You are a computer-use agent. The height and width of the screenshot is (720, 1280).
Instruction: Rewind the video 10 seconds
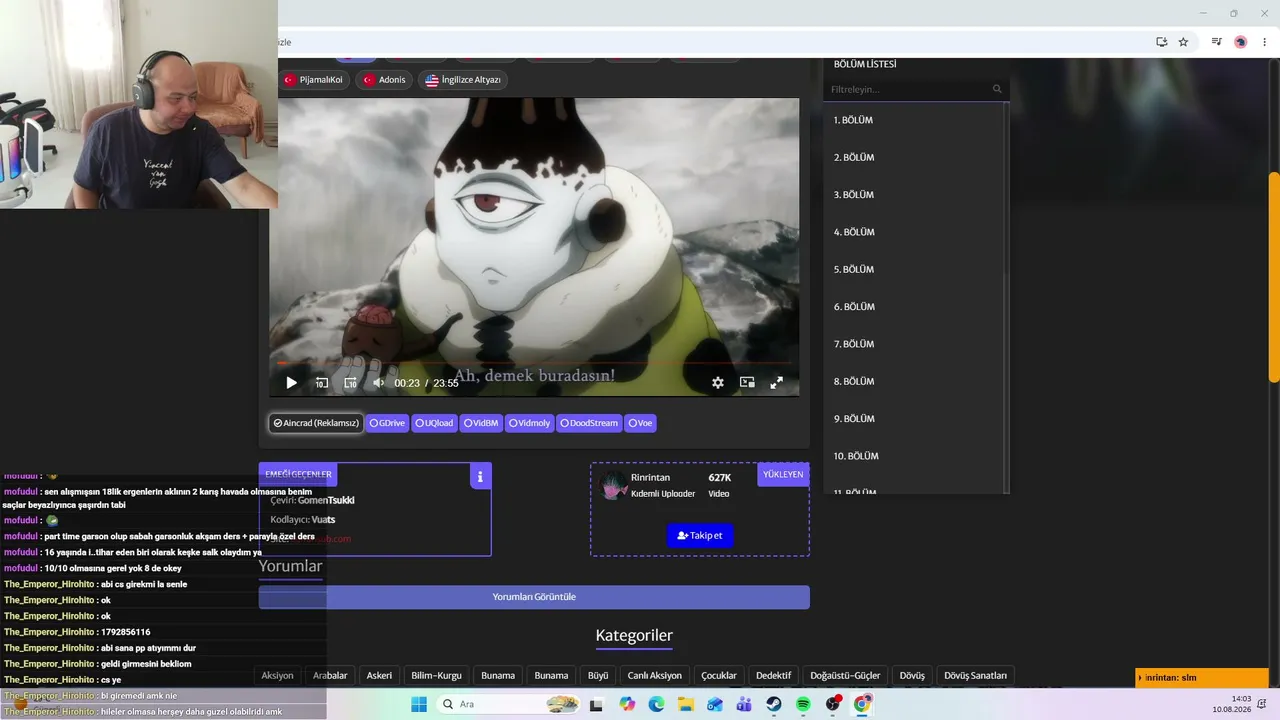321,383
